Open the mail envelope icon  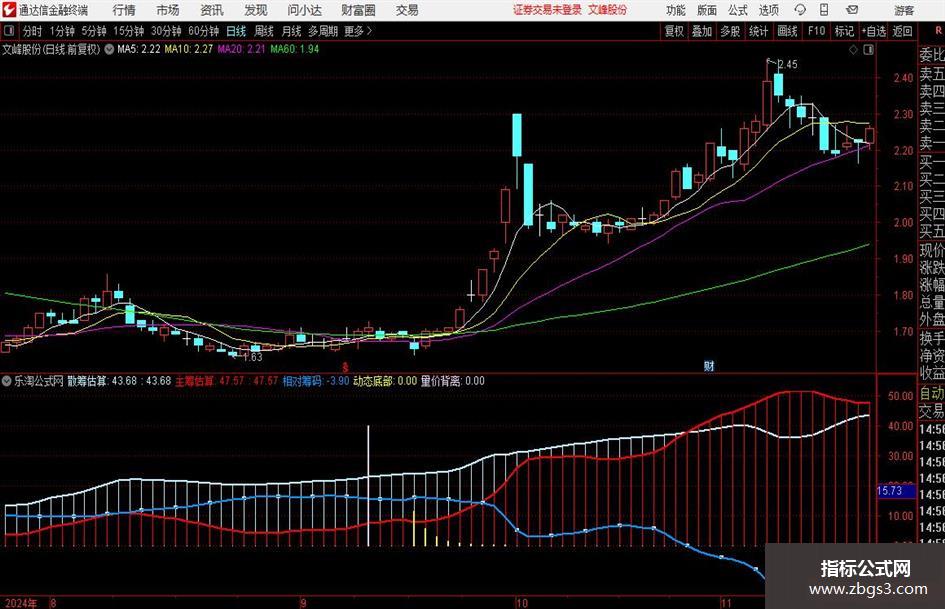[852, 10]
